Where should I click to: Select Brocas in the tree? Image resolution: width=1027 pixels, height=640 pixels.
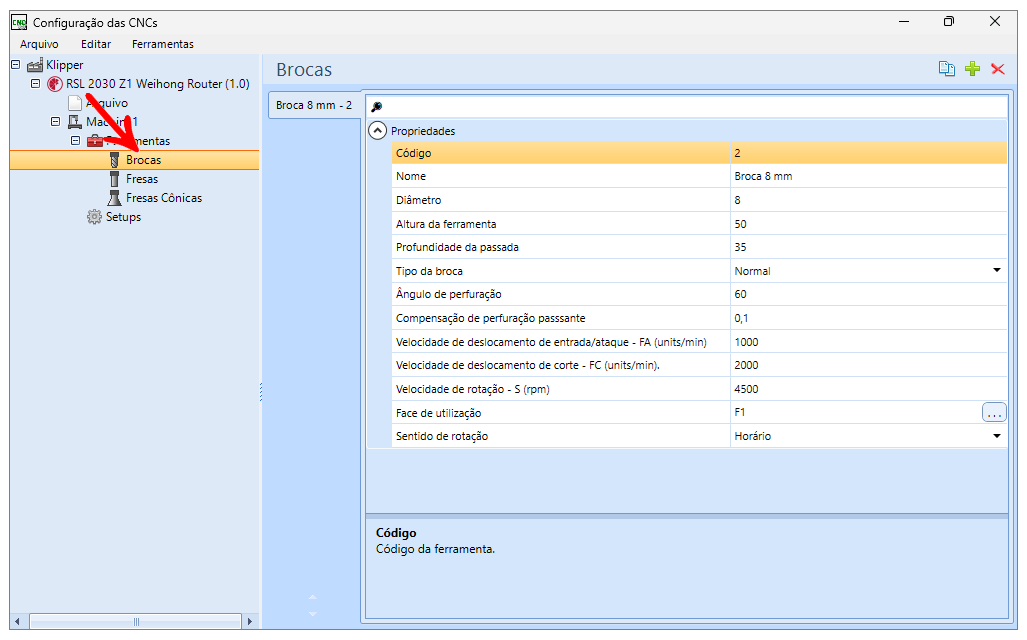[143, 160]
